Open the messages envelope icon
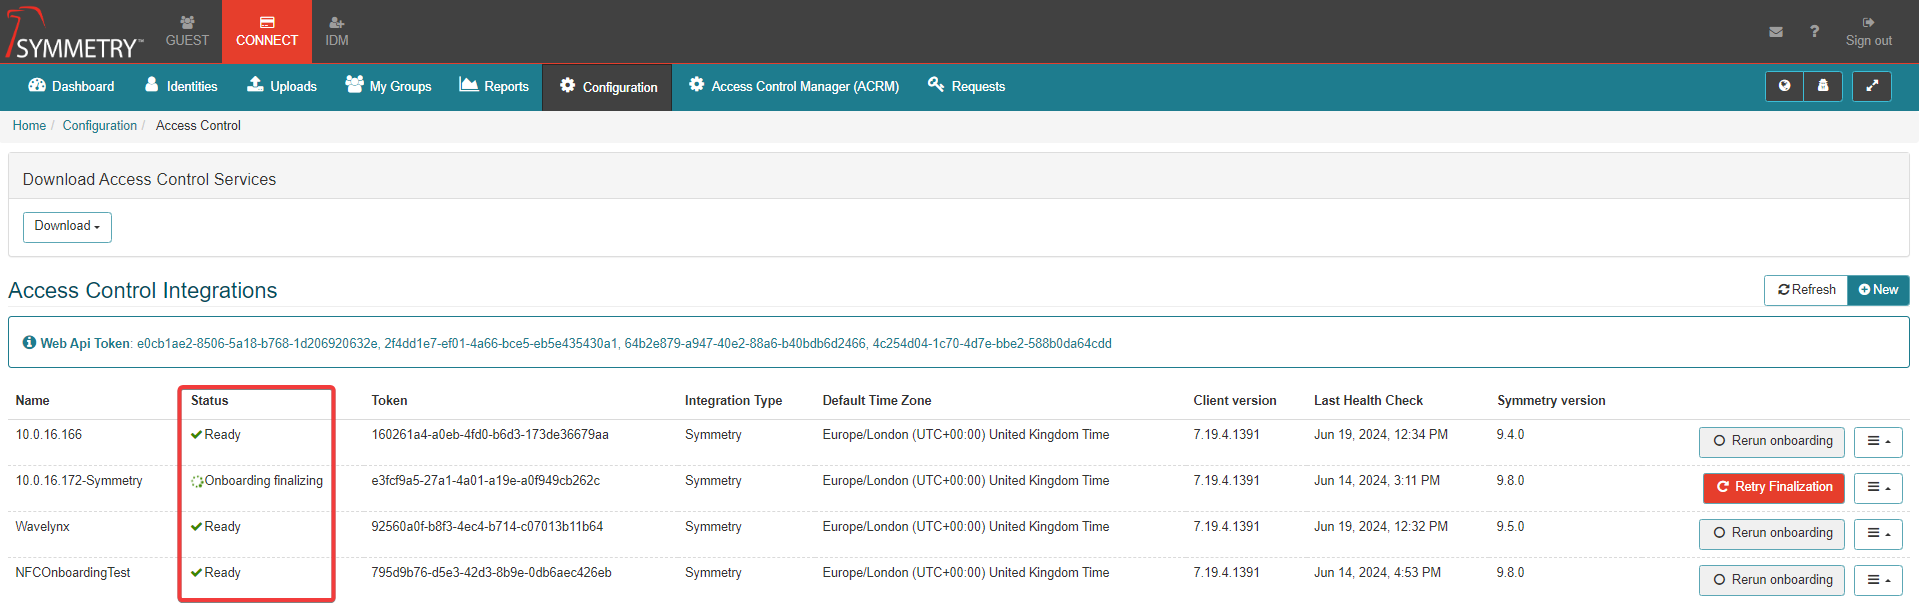This screenshot has height=606, width=1919. click(x=1776, y=32)
